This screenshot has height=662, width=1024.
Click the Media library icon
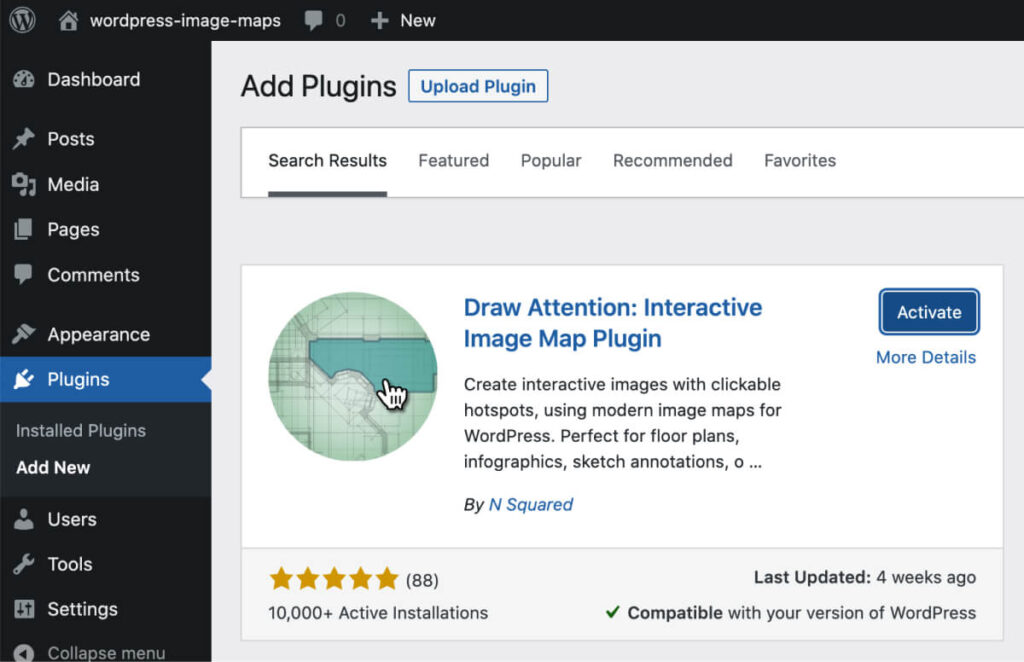point(25,184)
